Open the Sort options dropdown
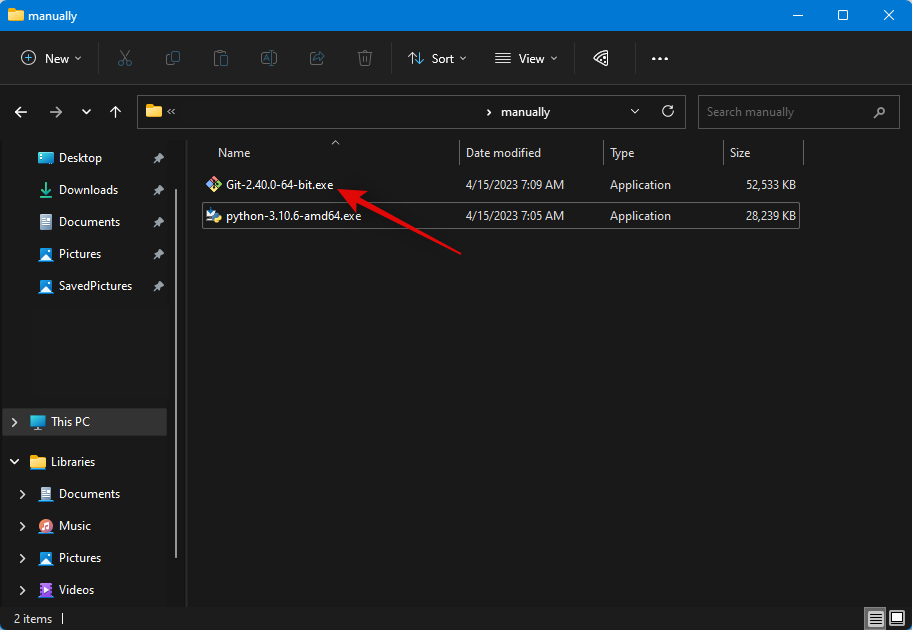The width and height of the screenshot is (912, 630). click(438, 59)
